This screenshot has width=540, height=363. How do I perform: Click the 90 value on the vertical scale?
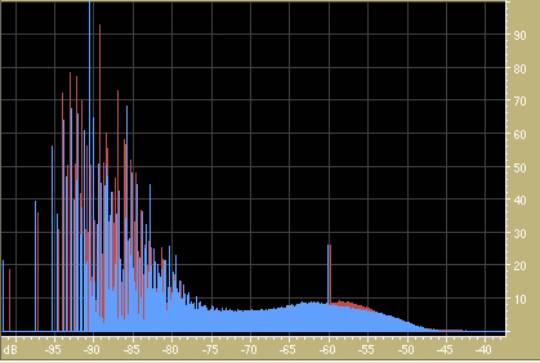519,35
